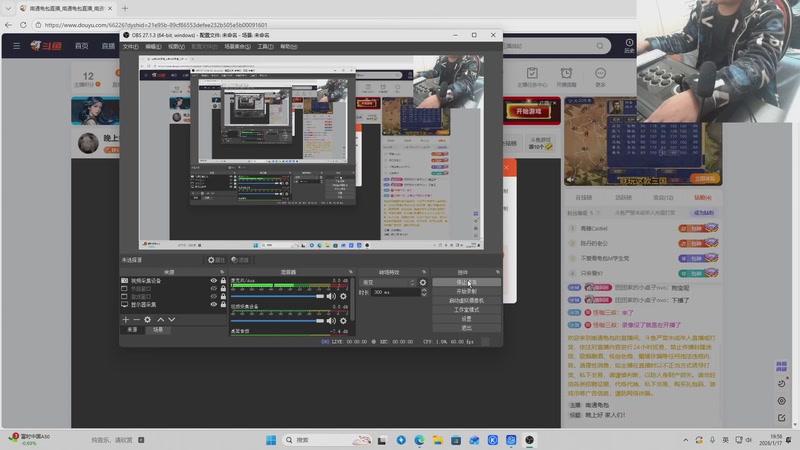Add a new source with the plus icon
Viewport: 800px width, 450px height.
point(126,319)
